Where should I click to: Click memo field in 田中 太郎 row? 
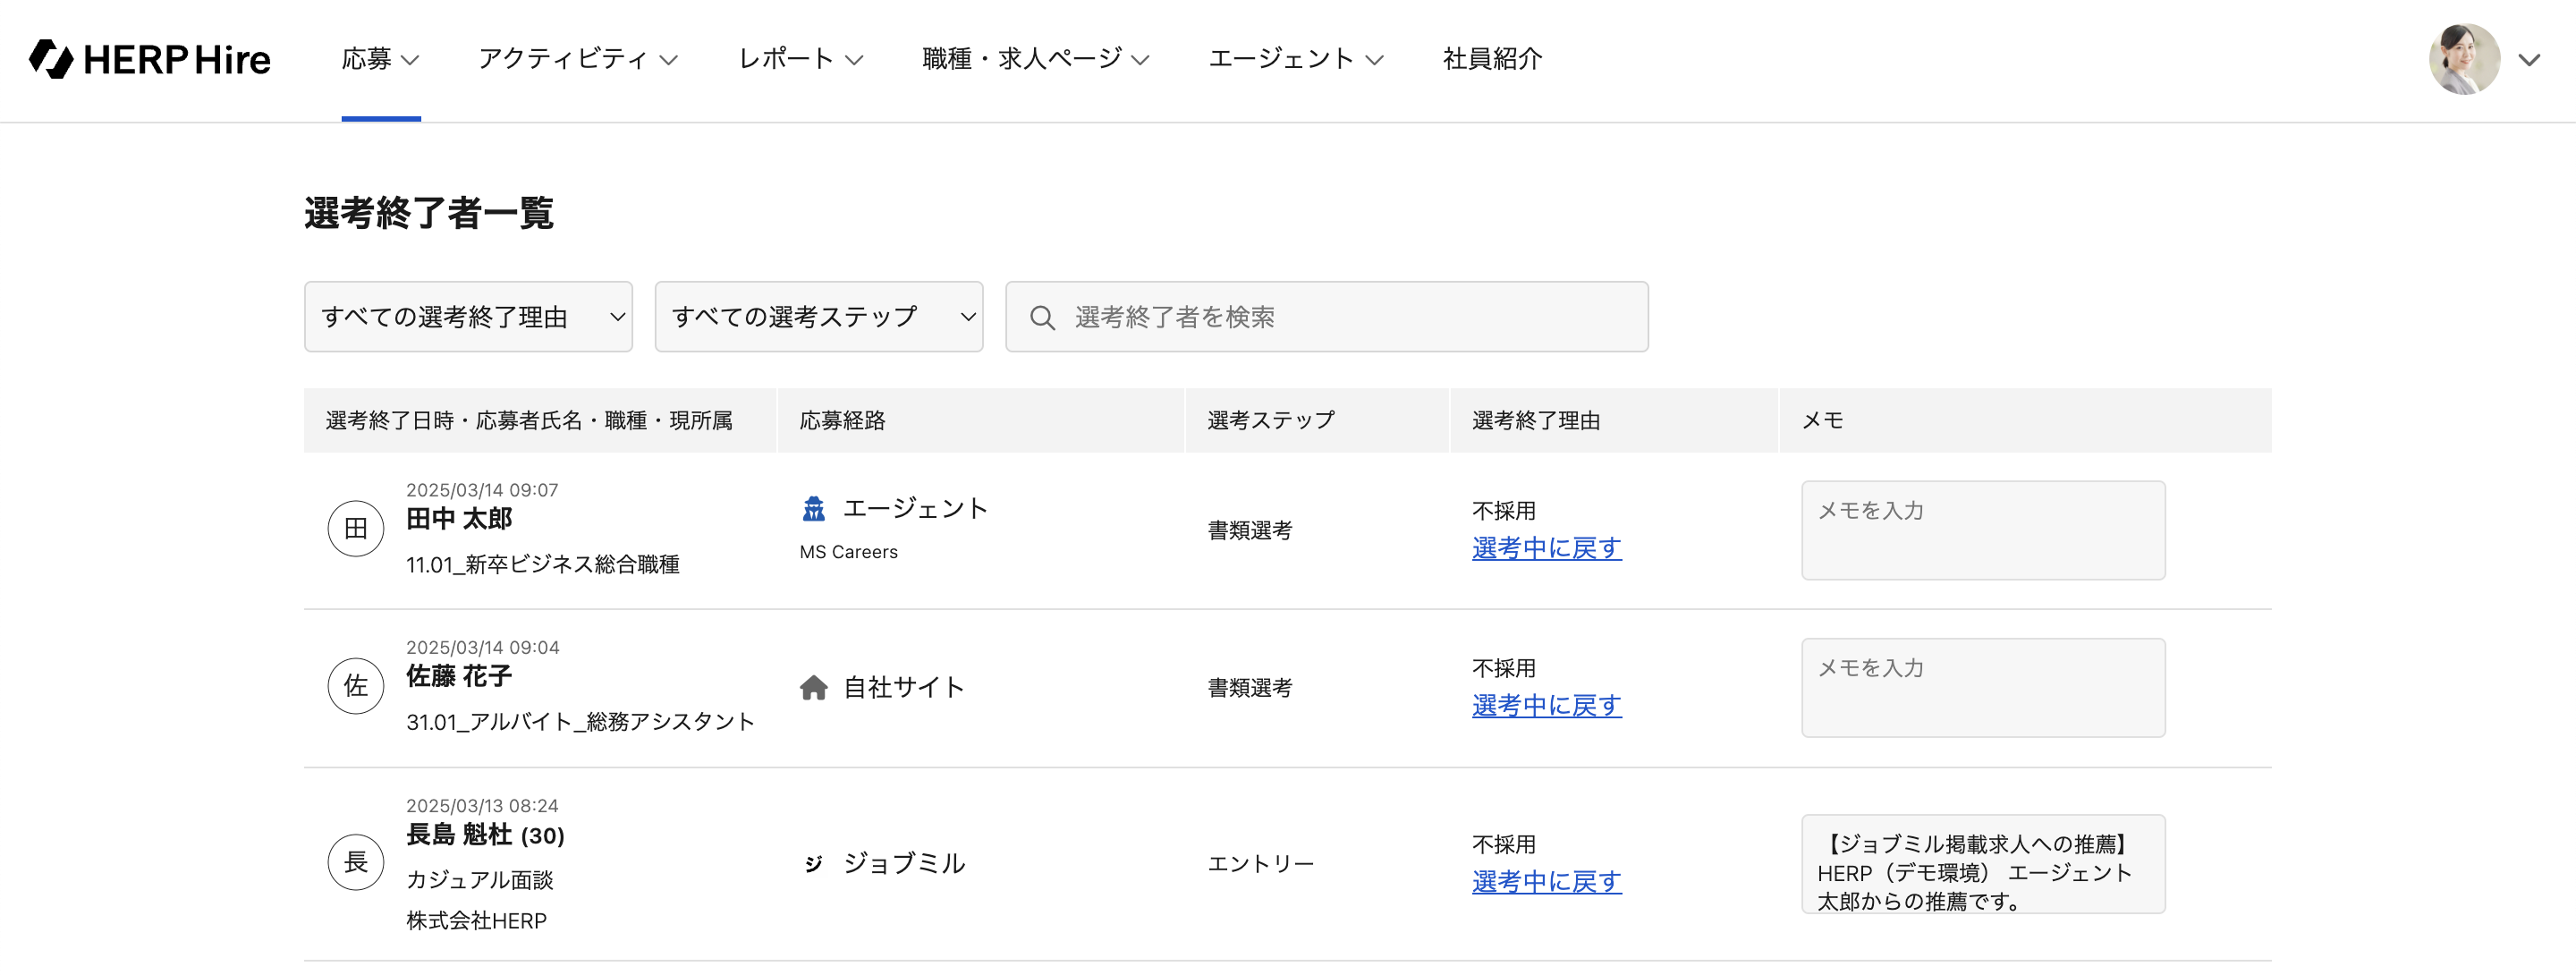tap(1982, 531)
